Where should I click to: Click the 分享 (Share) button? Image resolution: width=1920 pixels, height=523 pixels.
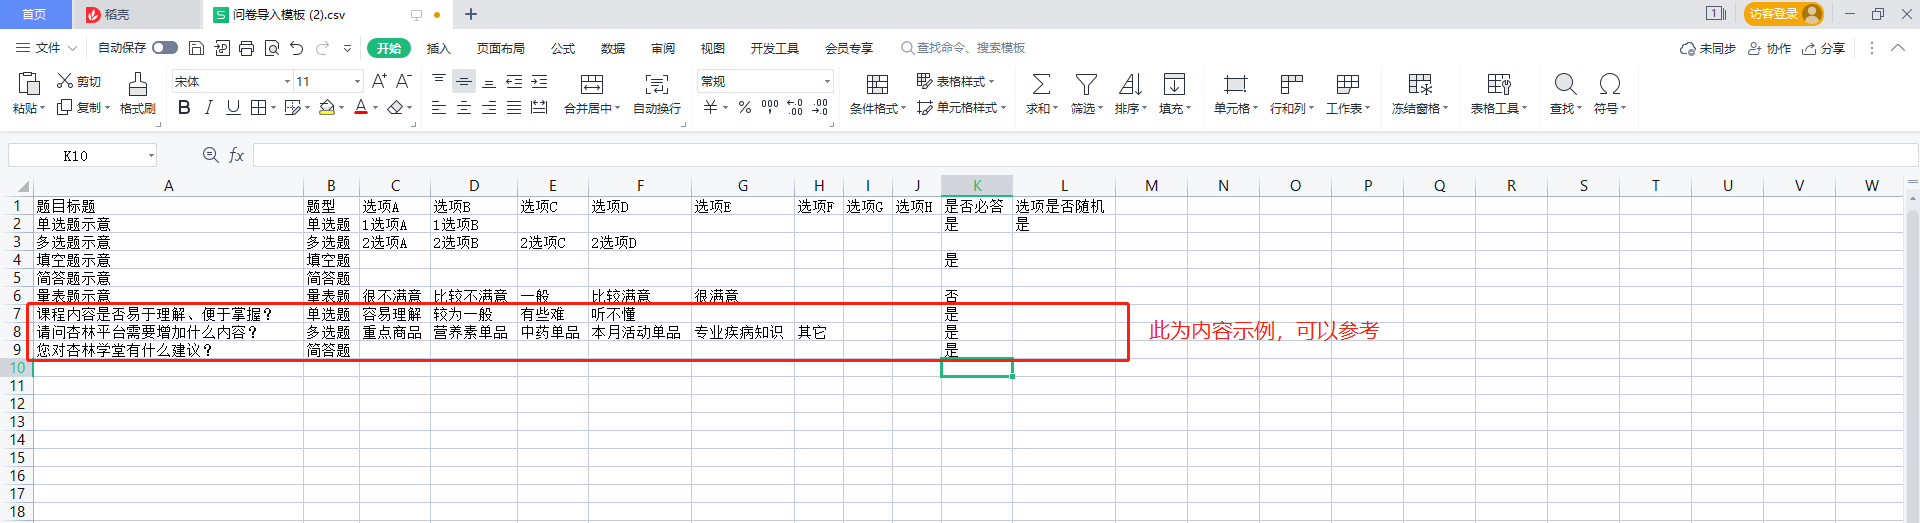pyautogui.click(x=1824, y=48)
